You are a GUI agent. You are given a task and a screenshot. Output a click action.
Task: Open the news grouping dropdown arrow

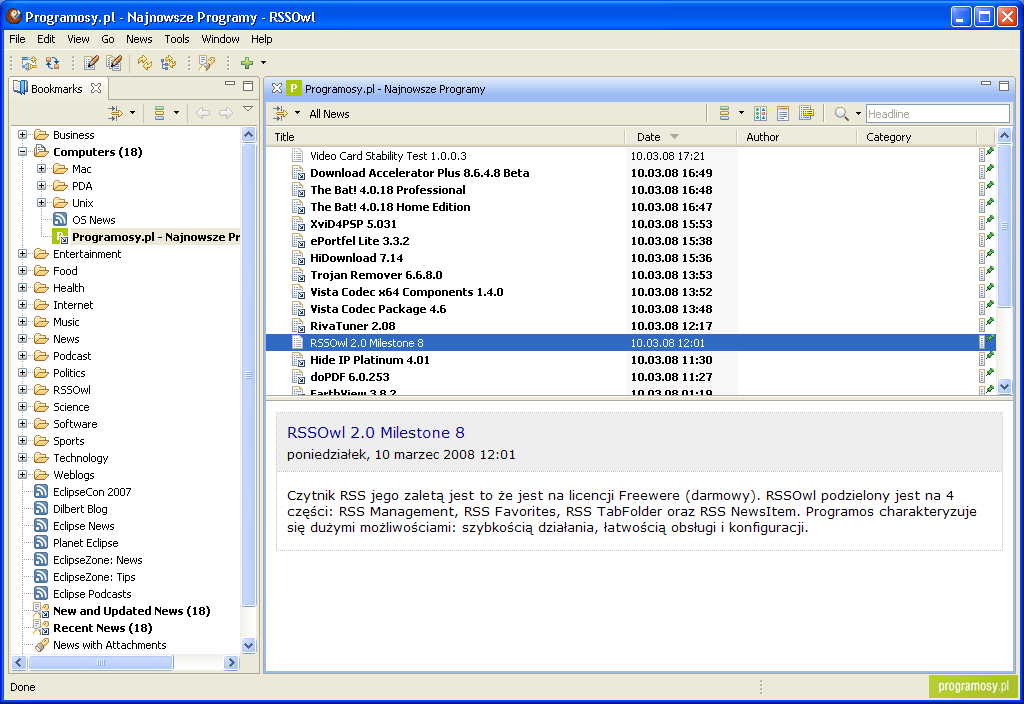click(x=741, y=113)
